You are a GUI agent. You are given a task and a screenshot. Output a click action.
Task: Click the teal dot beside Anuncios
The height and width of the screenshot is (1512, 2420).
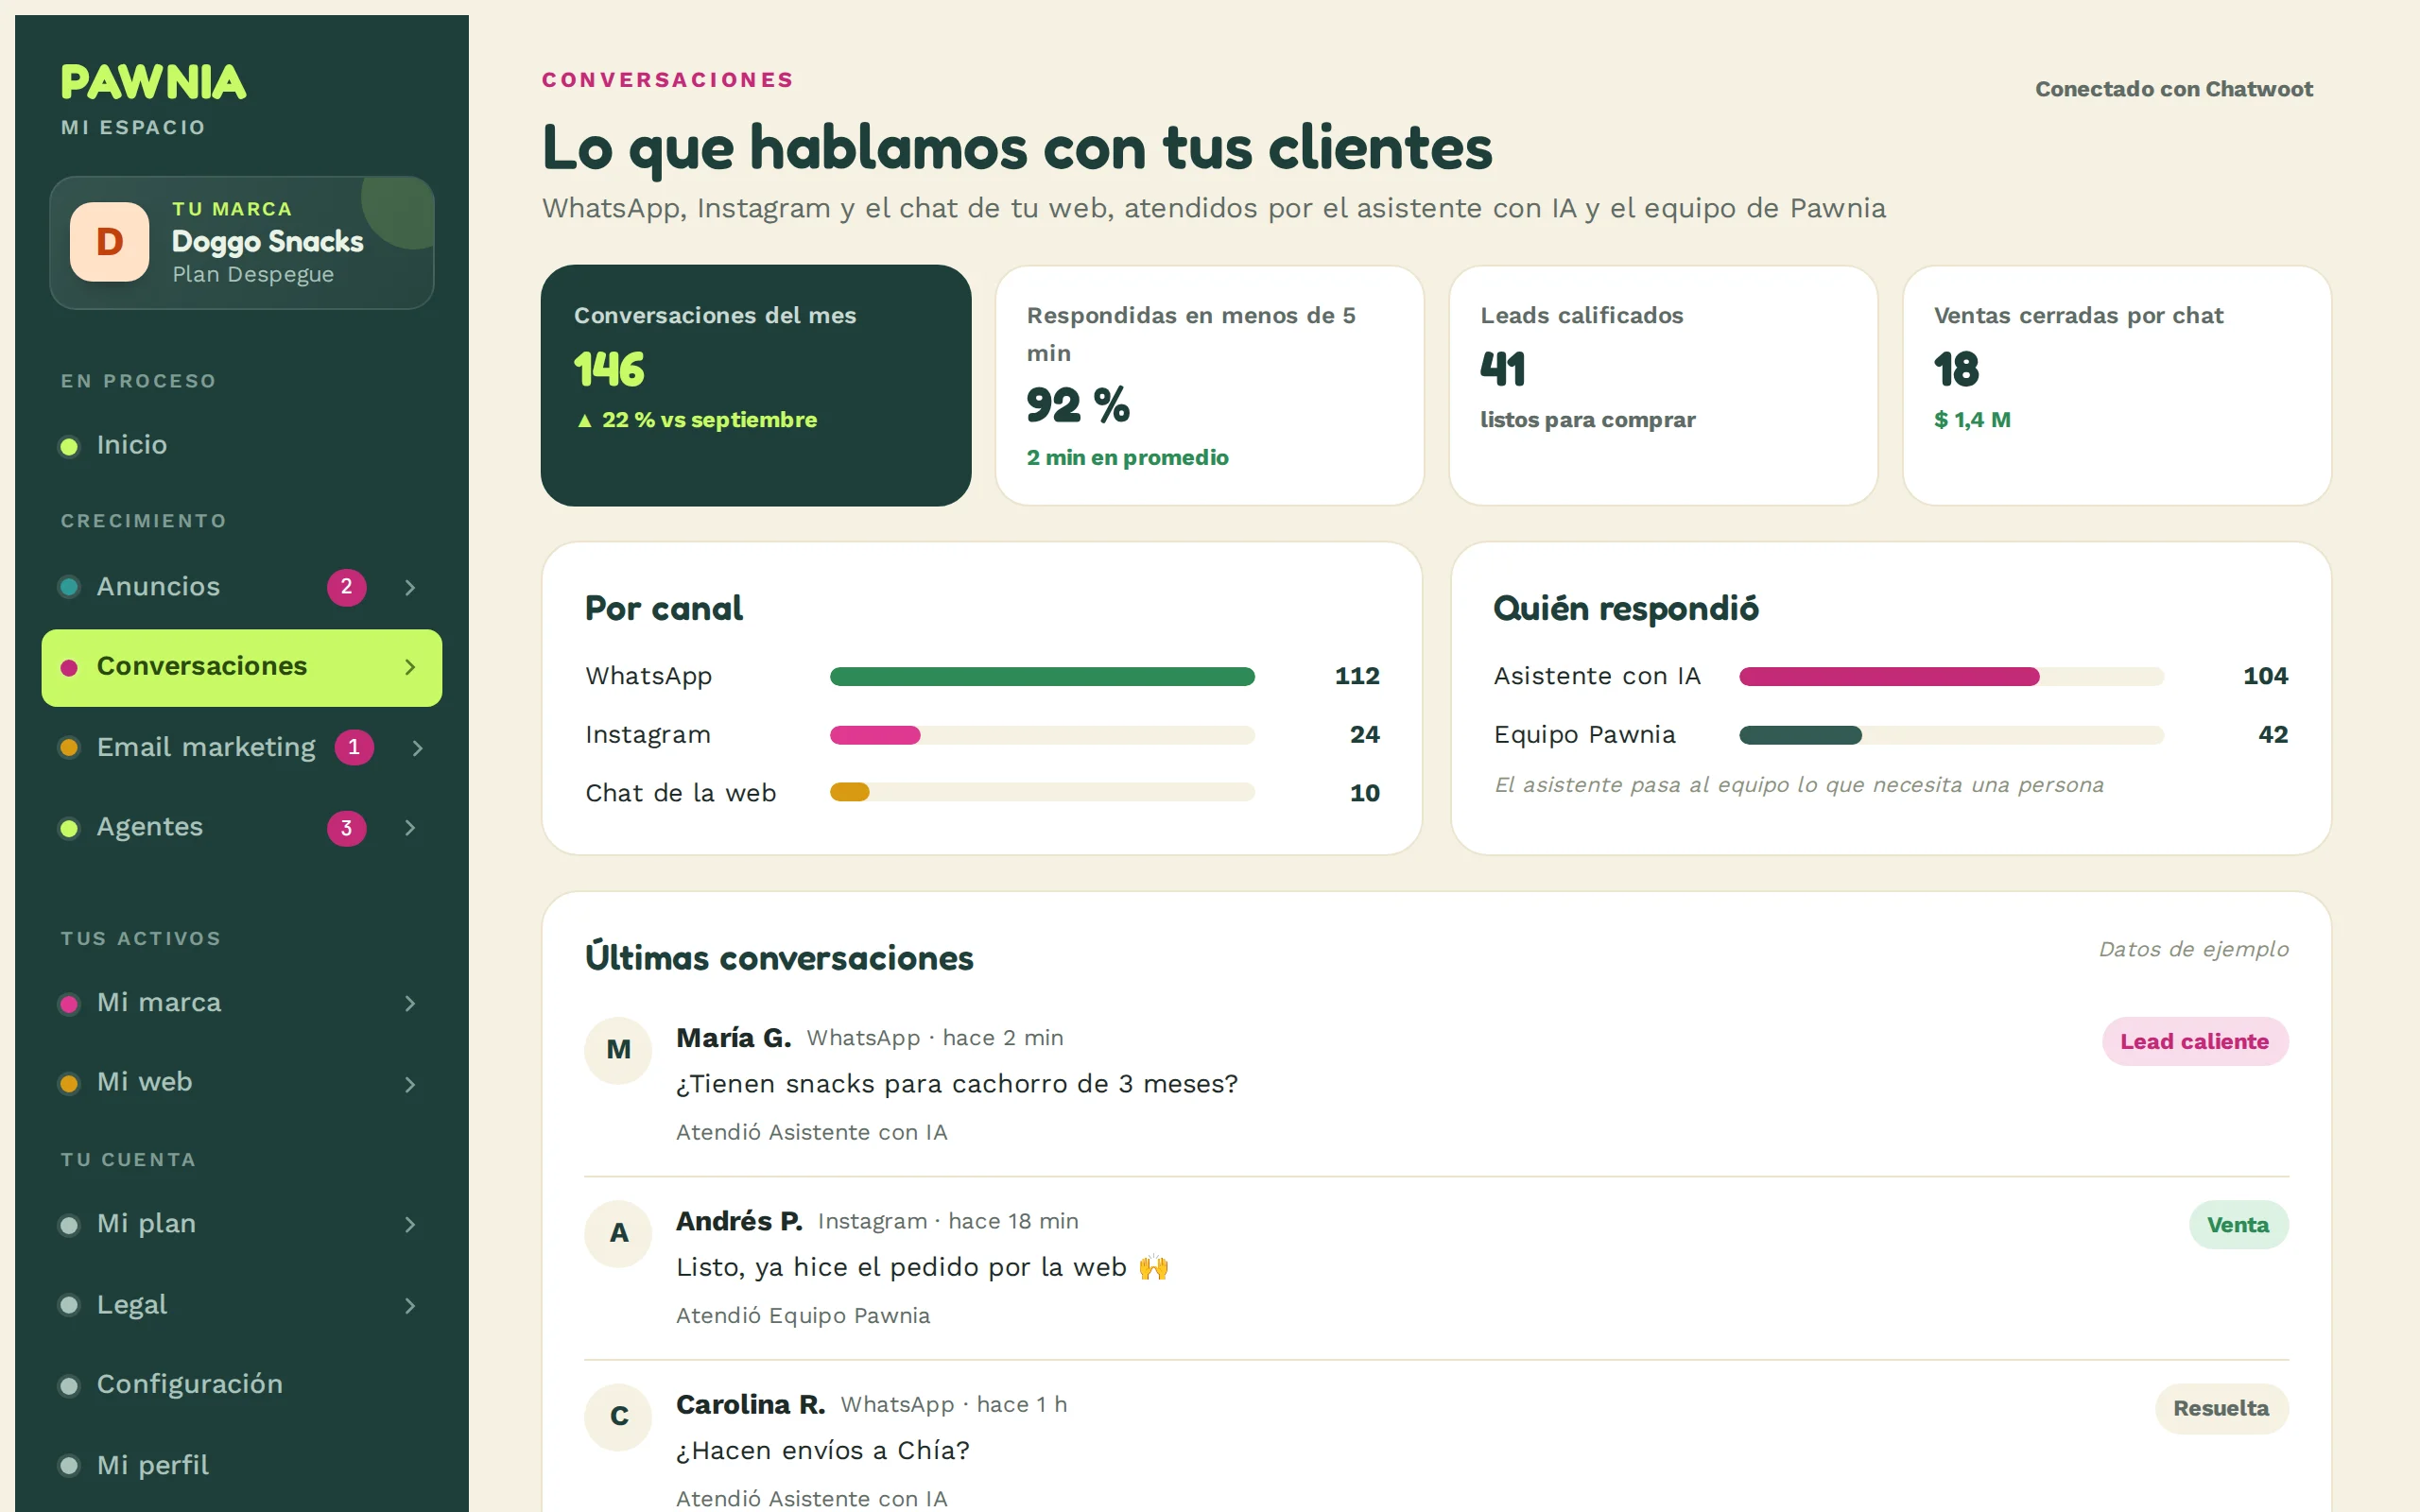69,587
